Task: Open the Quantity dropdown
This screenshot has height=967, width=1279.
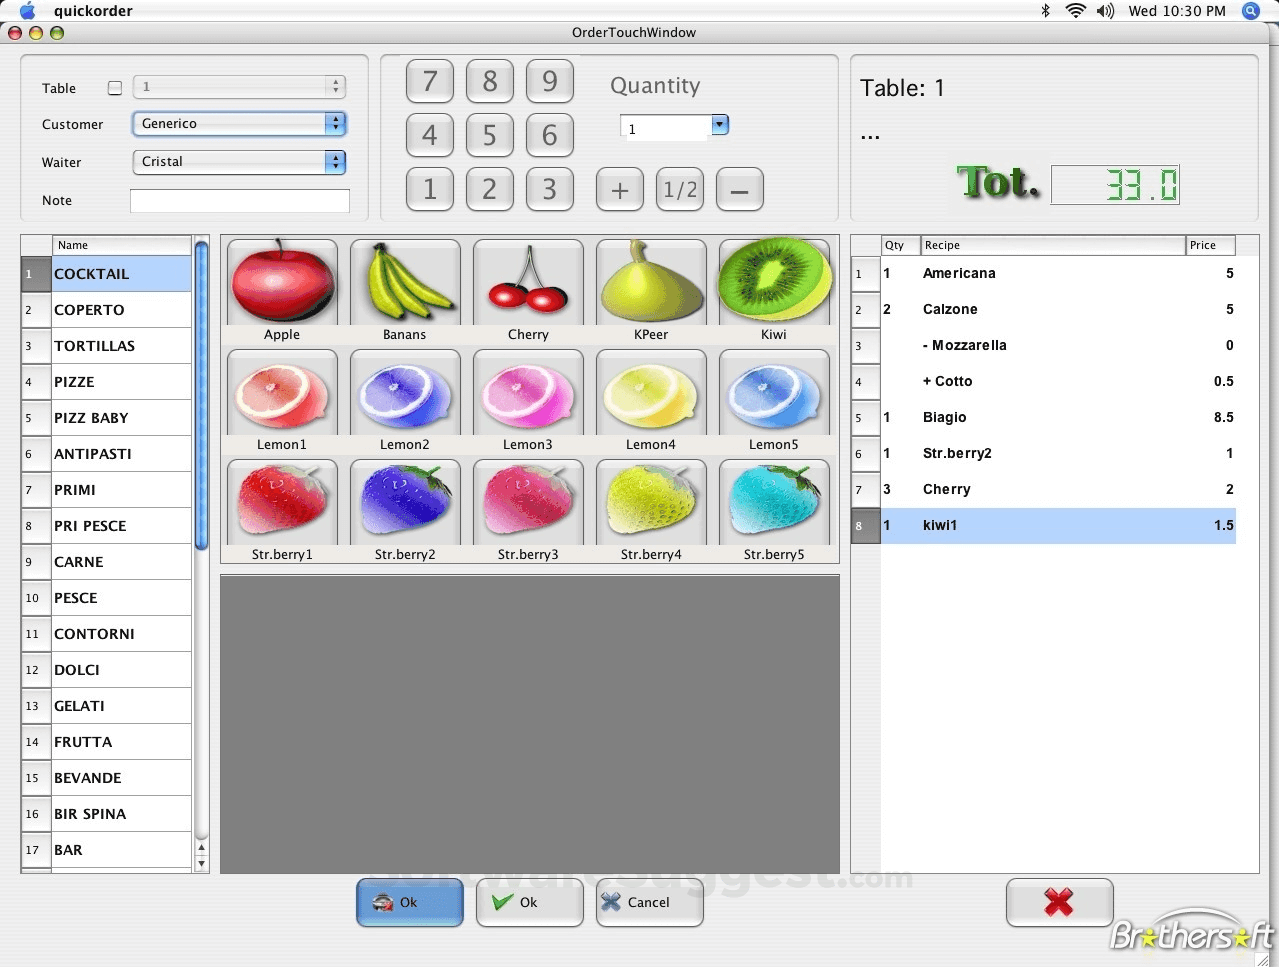Action: point(719,126)
